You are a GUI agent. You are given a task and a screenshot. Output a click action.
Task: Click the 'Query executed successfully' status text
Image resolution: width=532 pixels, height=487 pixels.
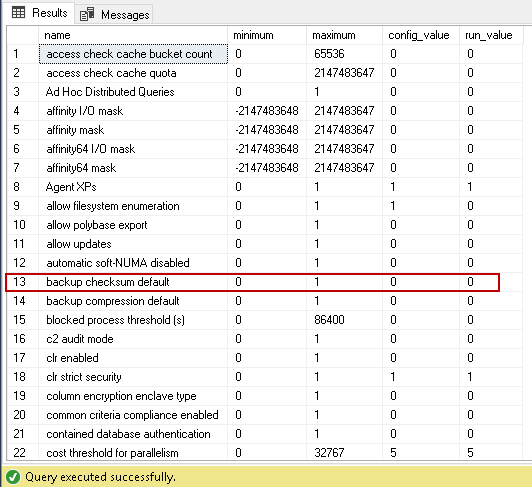[x=100, y=477]
